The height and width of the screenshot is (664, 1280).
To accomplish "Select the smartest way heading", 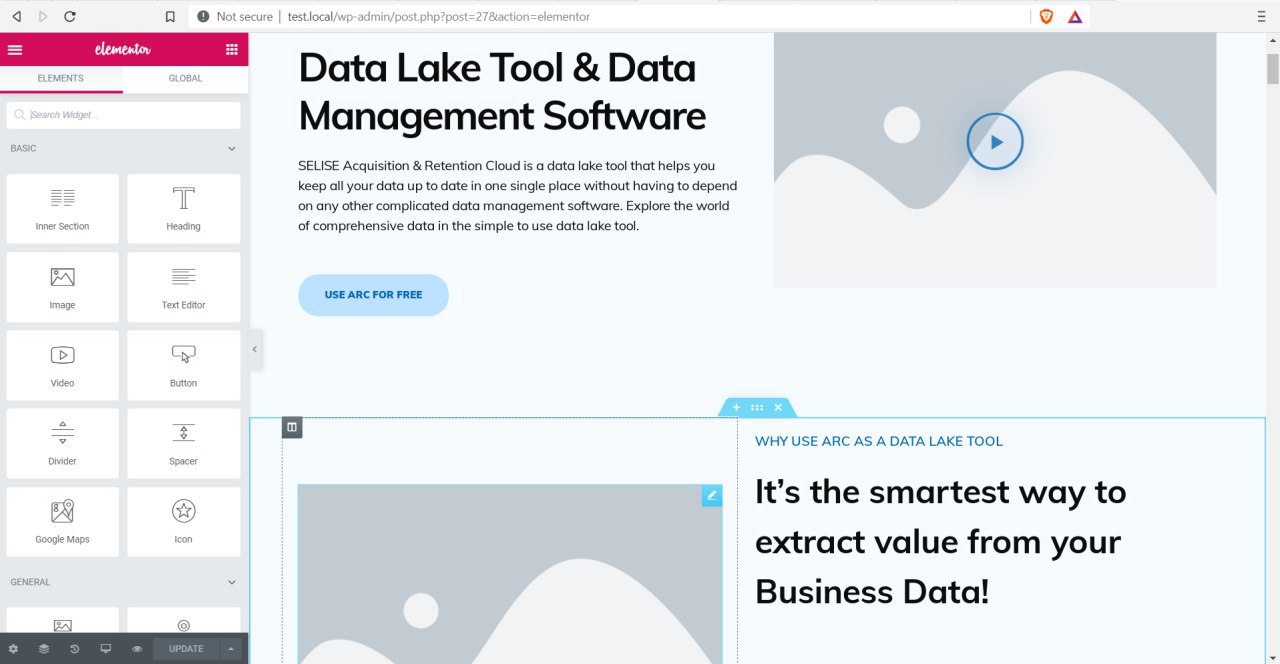I will [941, 542].
